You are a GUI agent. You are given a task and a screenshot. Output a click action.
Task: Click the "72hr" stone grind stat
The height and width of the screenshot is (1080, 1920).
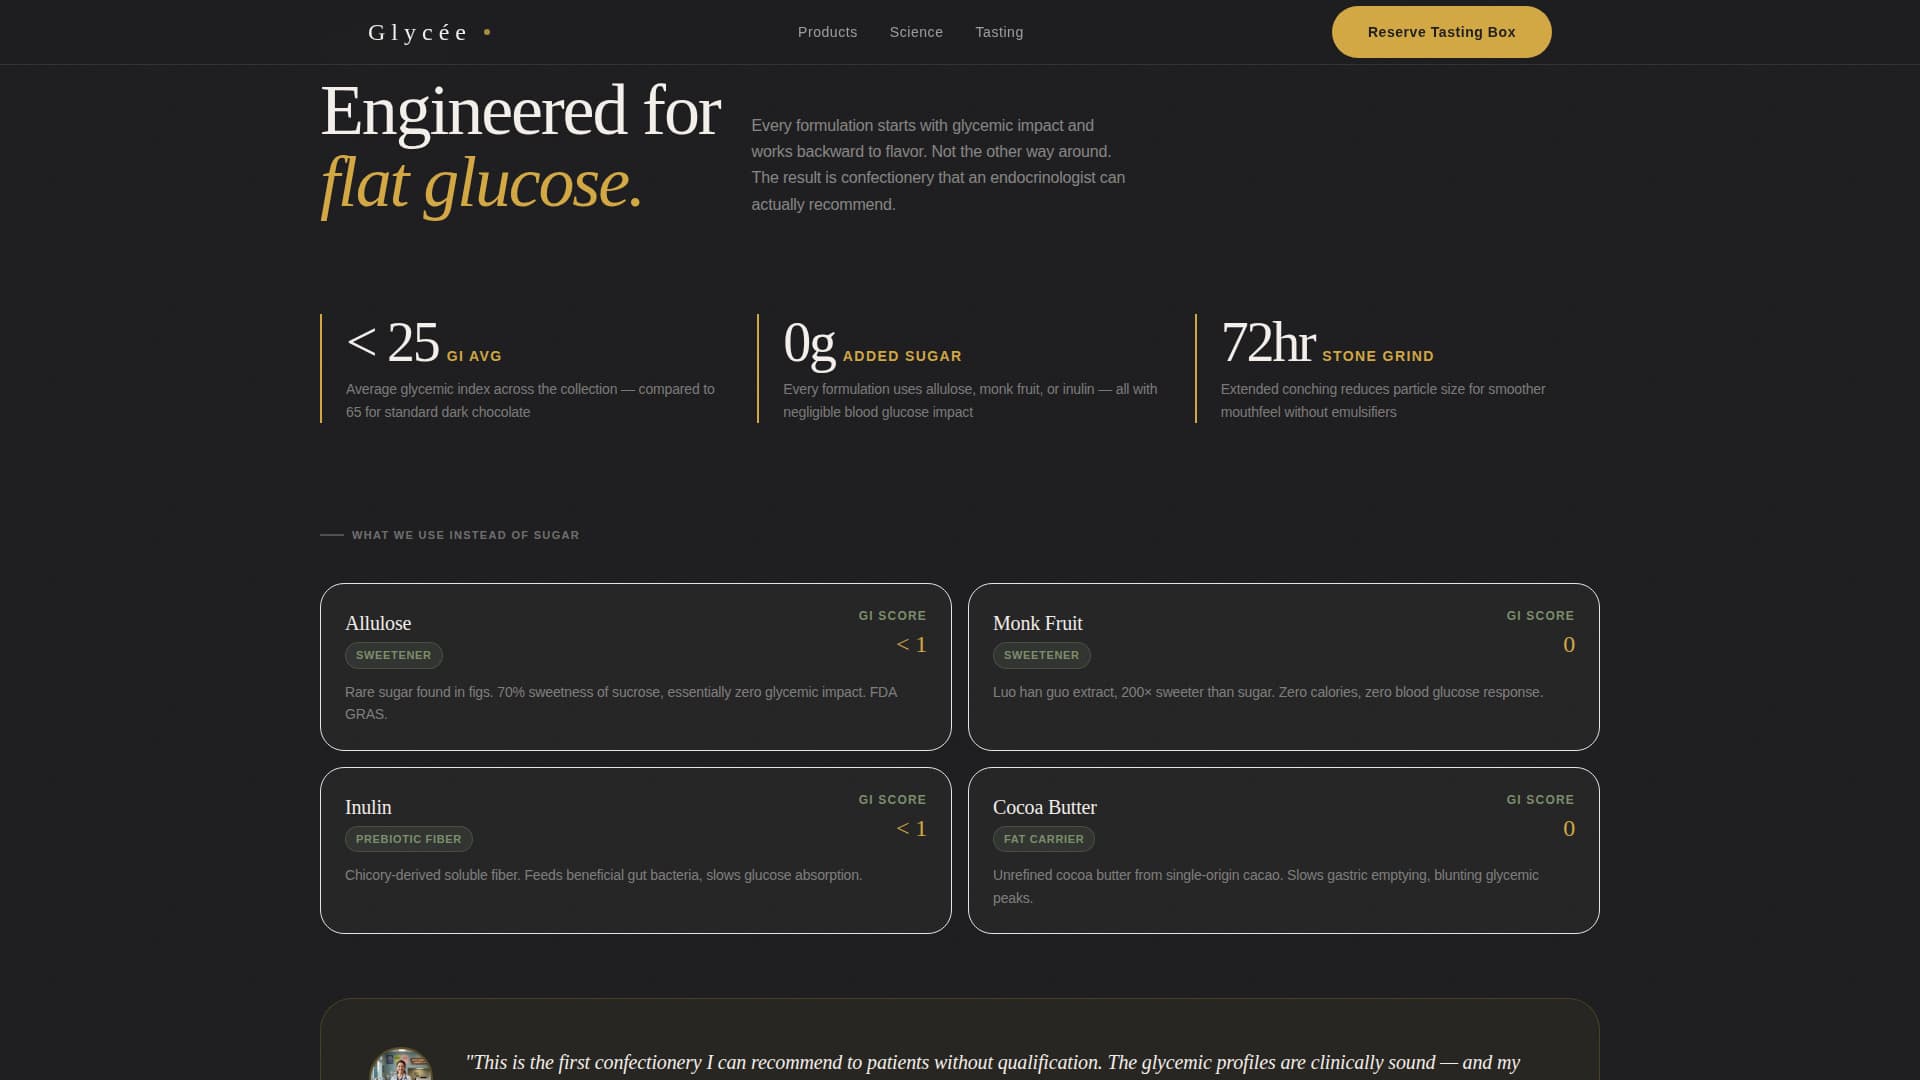(1268, 343)
